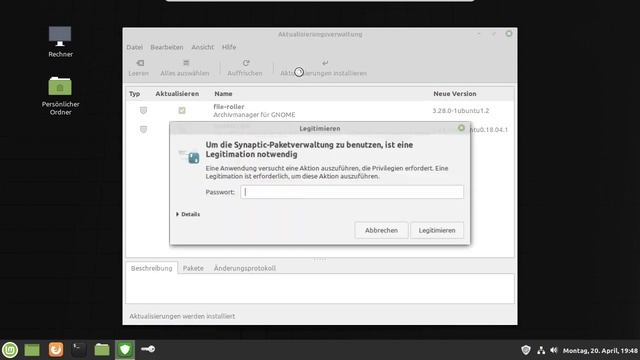This screenshot has height=360, width=640.
Task: Close the Legitimieren dialog
Action: [461, 128]
